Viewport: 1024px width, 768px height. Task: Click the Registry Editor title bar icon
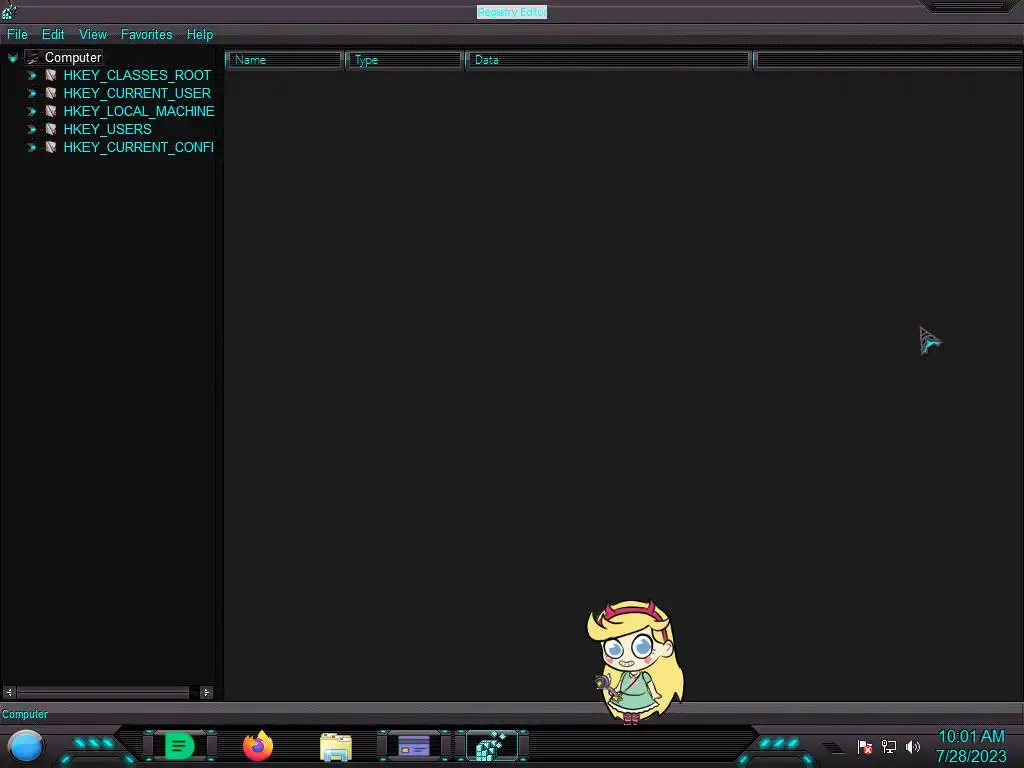pyautogui.click(x=9, y=10)
